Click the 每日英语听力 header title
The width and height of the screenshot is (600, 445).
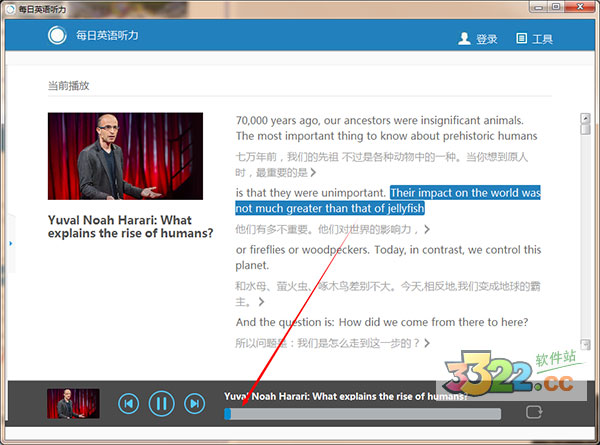coord(107,36)
